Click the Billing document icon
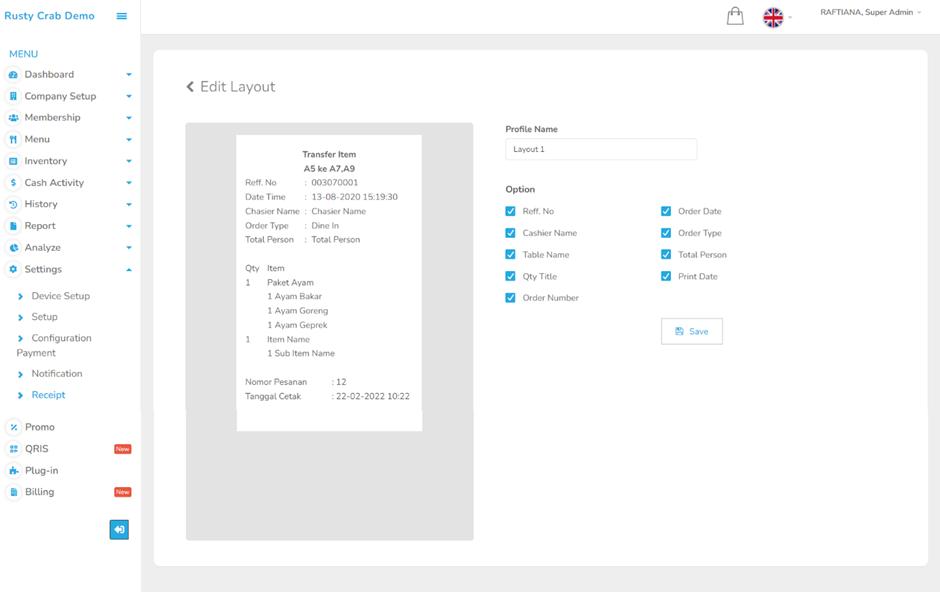940x592 pixels. pos(13,492)
